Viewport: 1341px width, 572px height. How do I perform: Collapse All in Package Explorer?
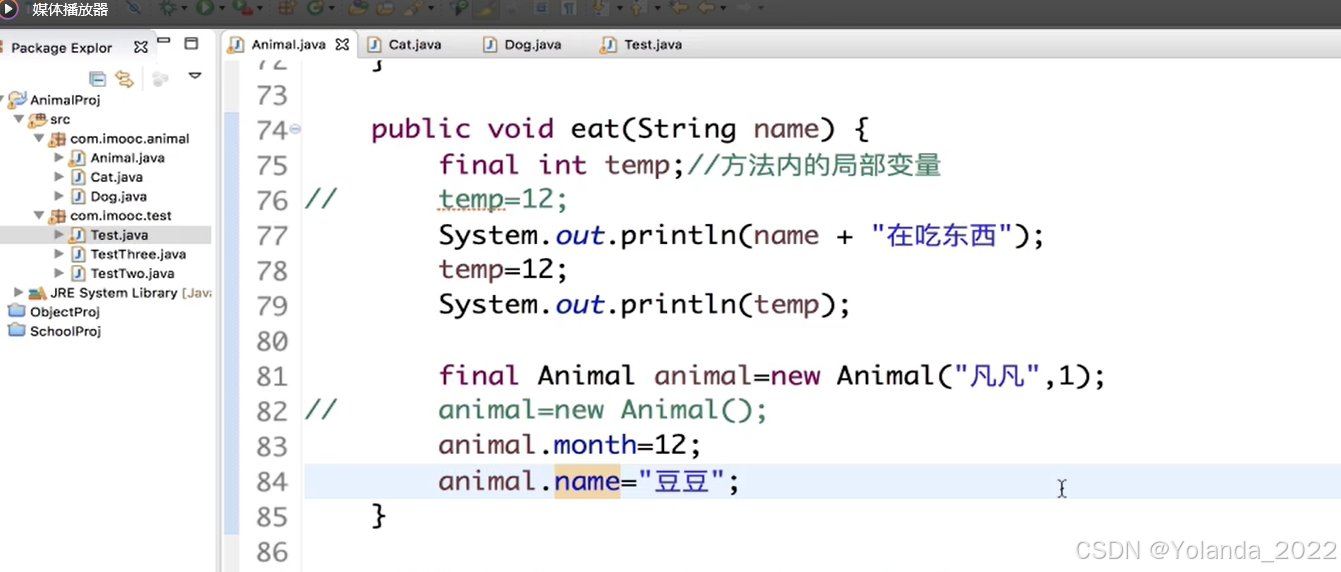[x=97, y=78]
